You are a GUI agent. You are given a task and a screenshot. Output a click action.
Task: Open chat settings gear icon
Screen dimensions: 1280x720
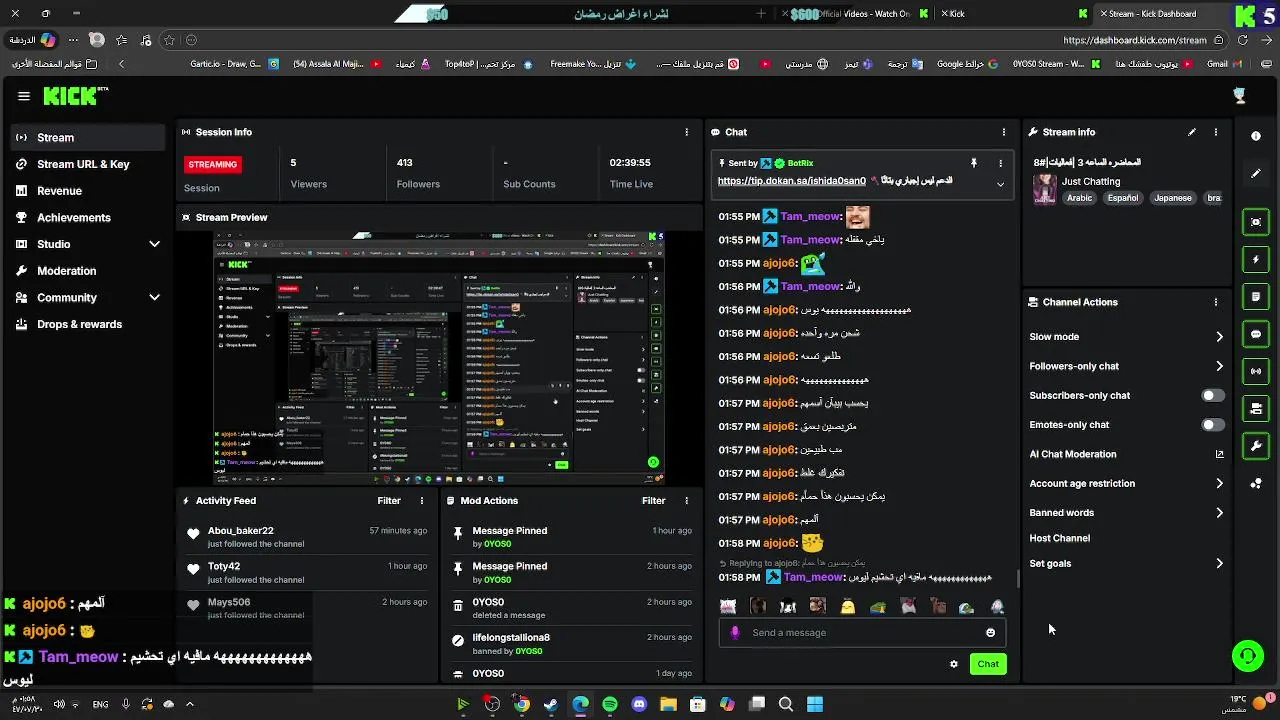(954, 664)
